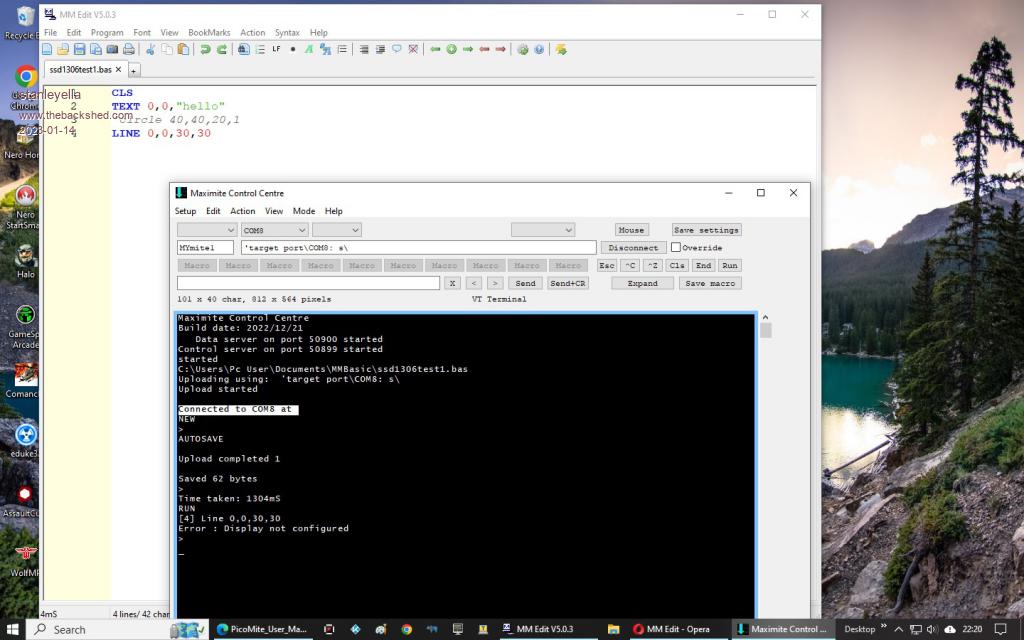This screenshot has height=640, width=1024.
Task: Select the ssd1306test1.bas tab
Action: pyautogui.click(x=81, y=70)
